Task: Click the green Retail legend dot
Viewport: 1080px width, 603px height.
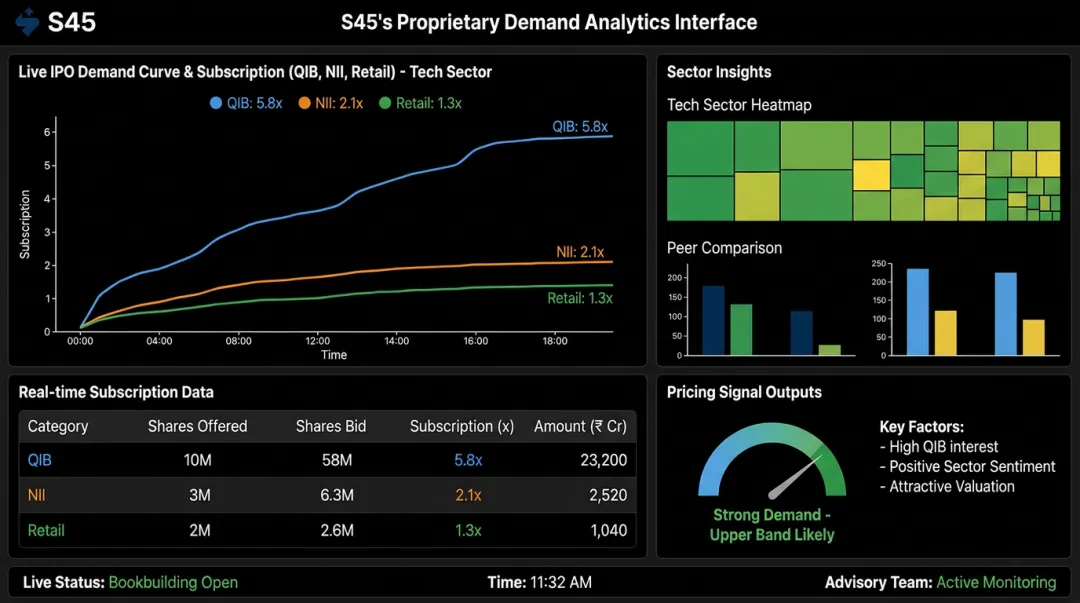Action: click(x=385, y=103)
